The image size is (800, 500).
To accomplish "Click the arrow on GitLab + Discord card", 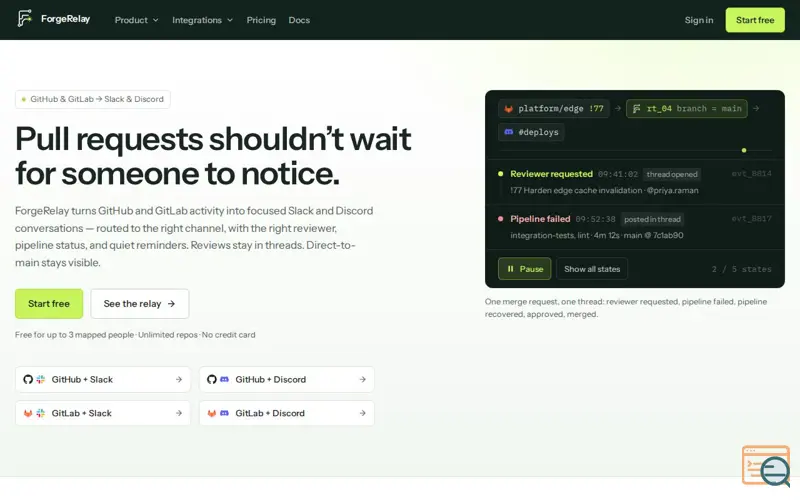I will (362, 413).
